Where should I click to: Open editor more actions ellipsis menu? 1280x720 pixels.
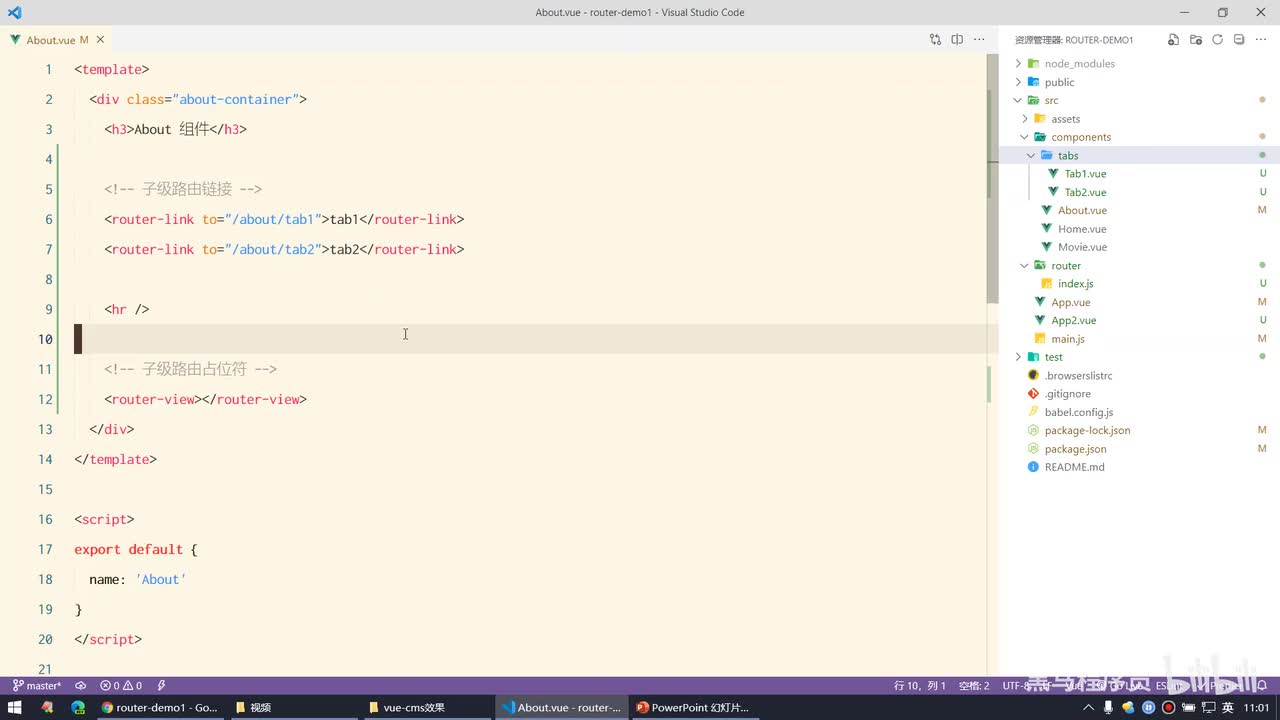coord(979,40)
